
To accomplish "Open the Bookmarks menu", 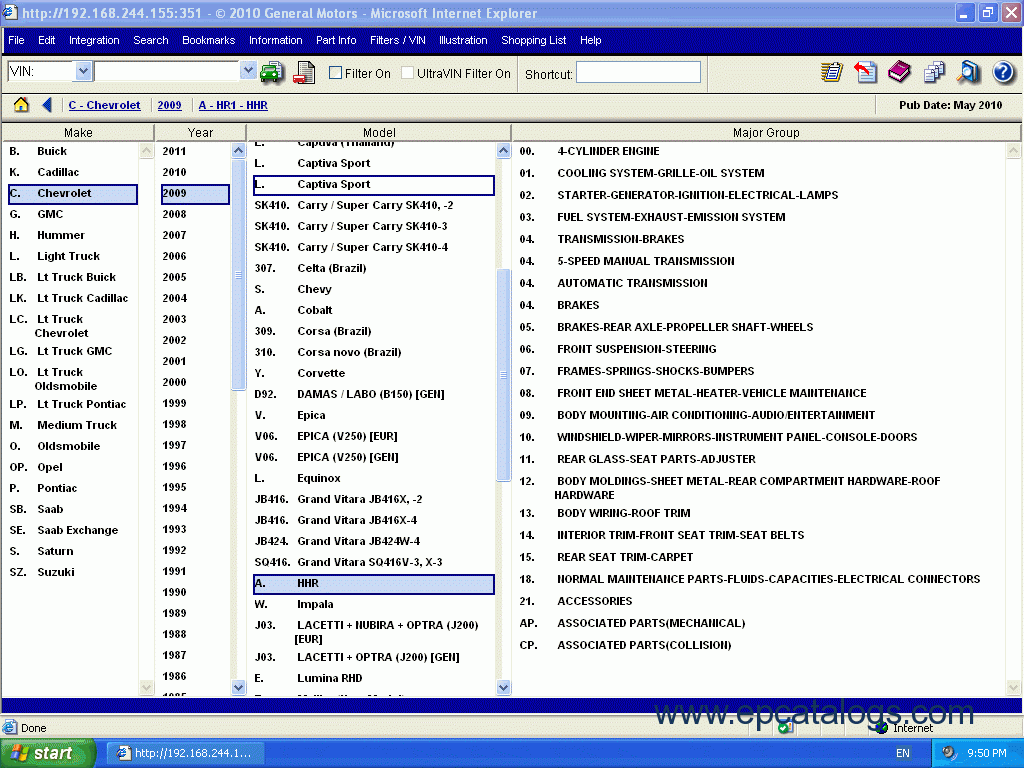I will 208,40.
